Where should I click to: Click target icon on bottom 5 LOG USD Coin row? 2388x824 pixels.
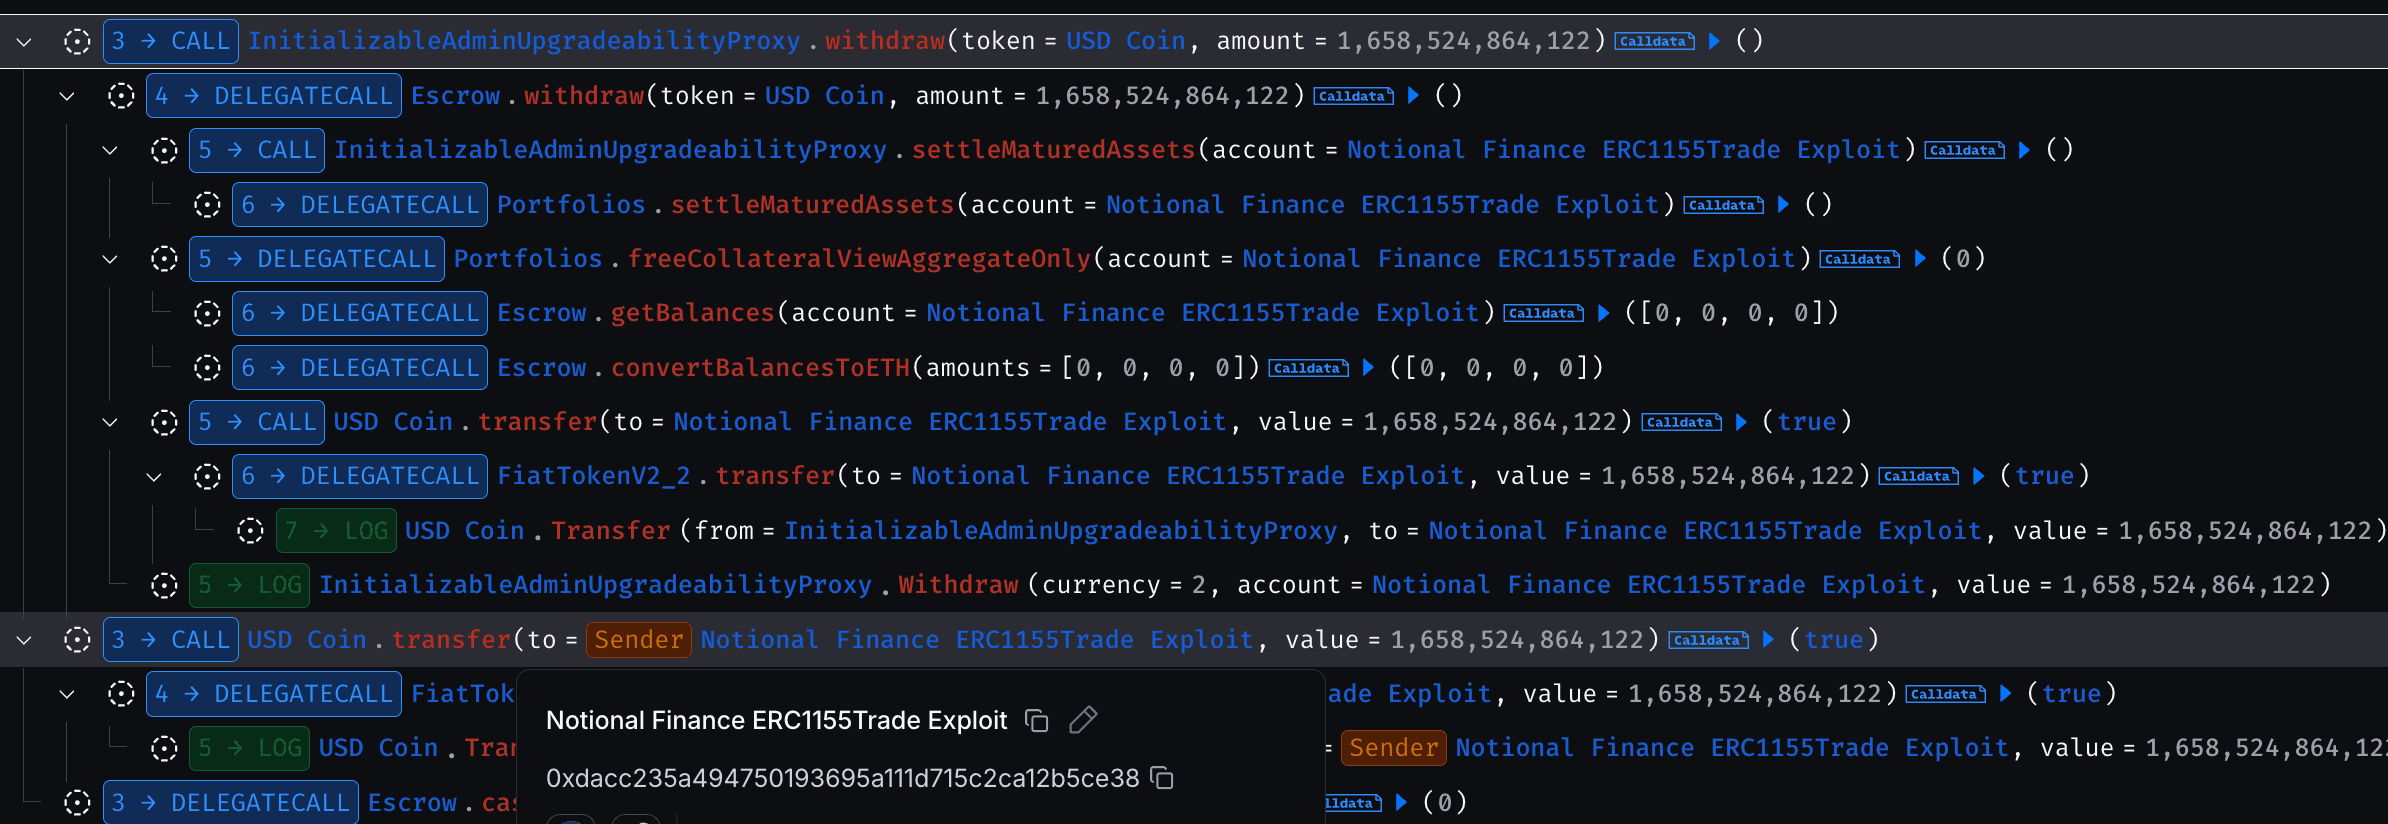tap(164, 748)
